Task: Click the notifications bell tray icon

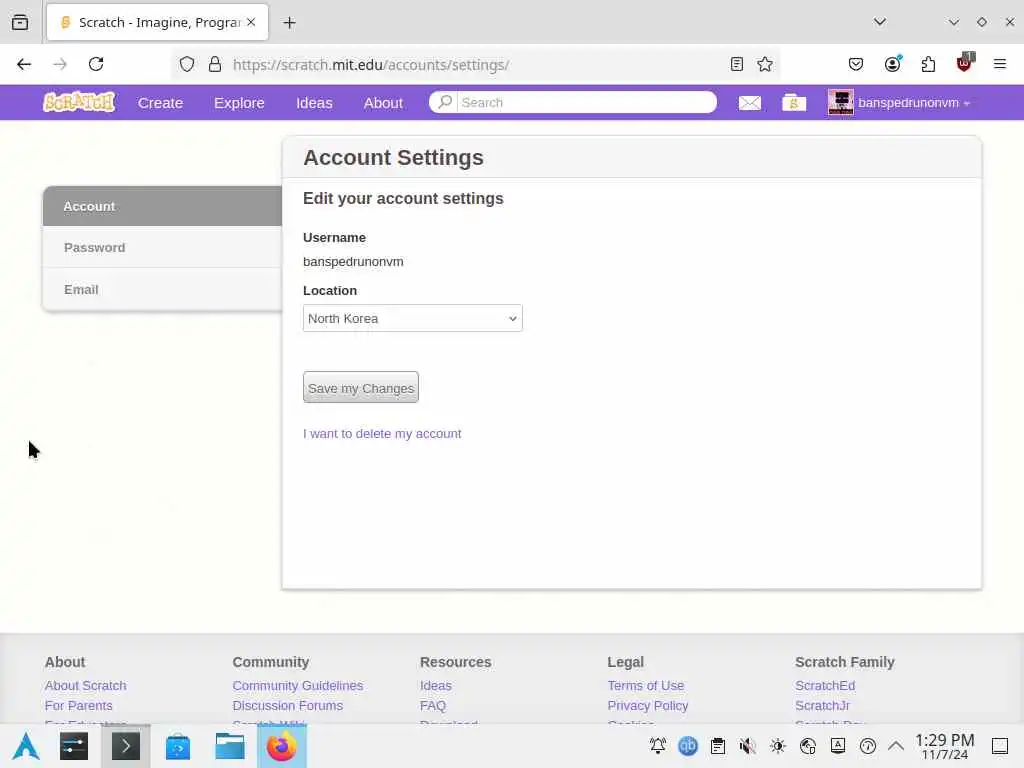Action: pos(658,746)
